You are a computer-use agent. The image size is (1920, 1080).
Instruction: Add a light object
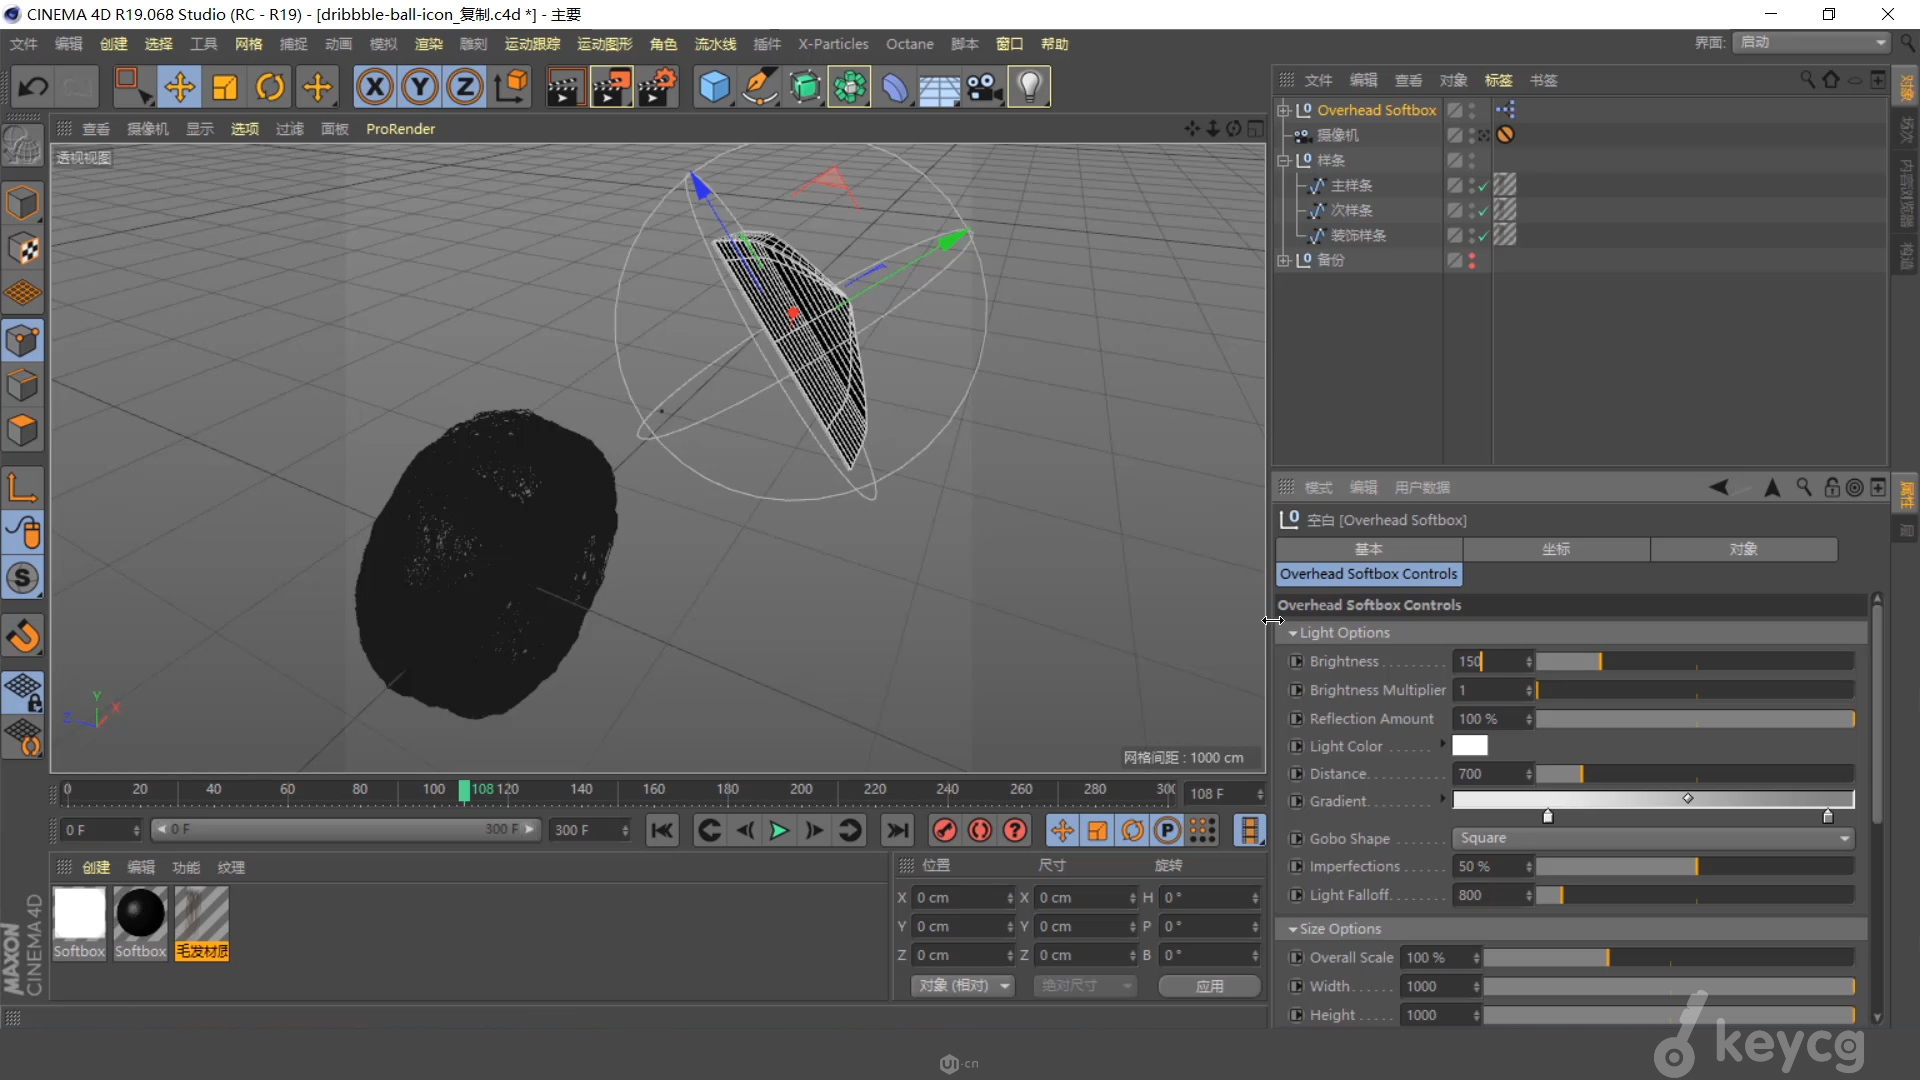1030,87
